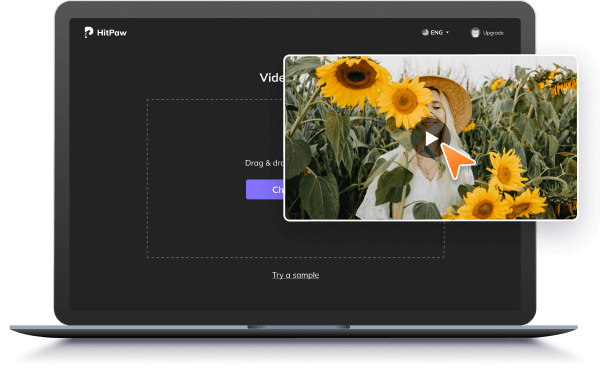
Task: Play the sunflower video preview
Action: [432, 139]
